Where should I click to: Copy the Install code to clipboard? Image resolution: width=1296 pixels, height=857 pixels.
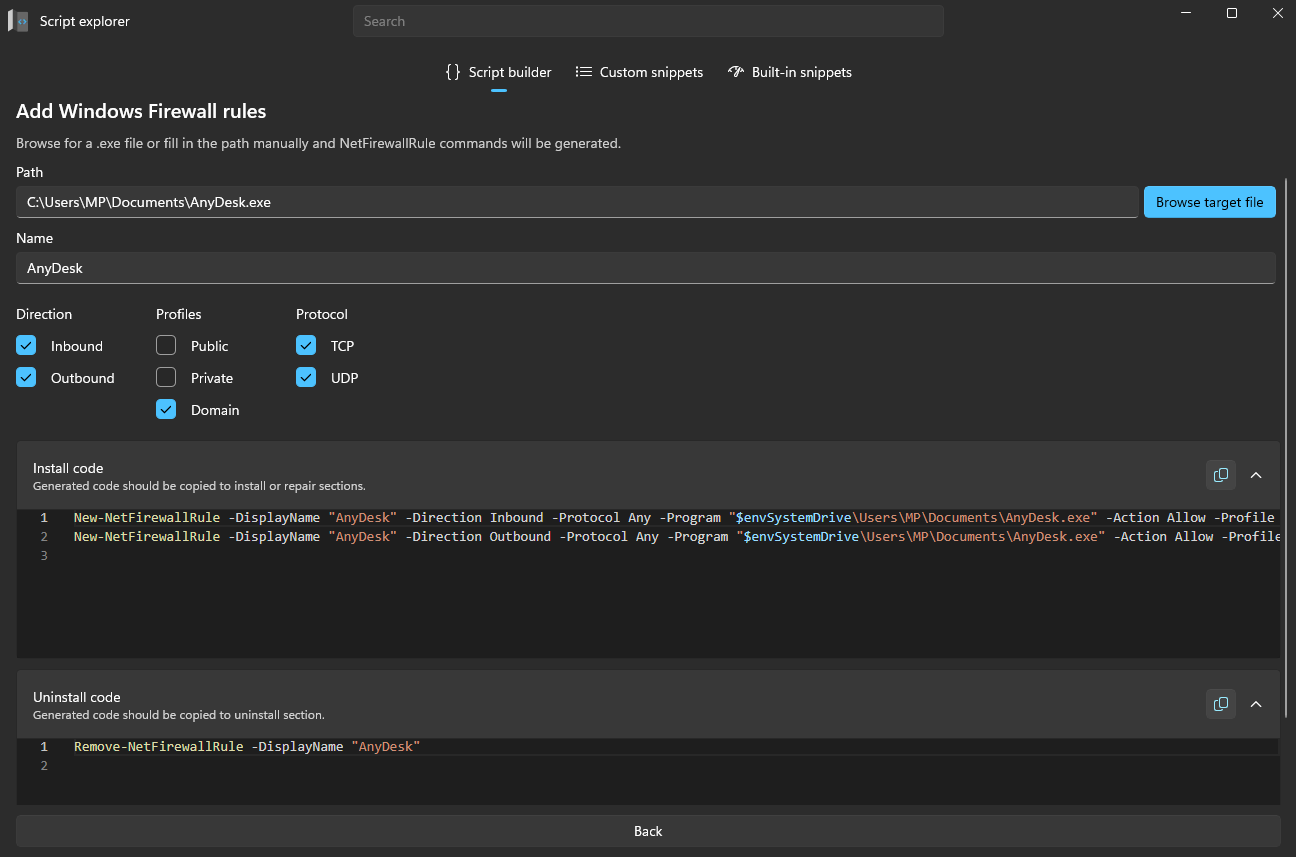point(1220,475)
